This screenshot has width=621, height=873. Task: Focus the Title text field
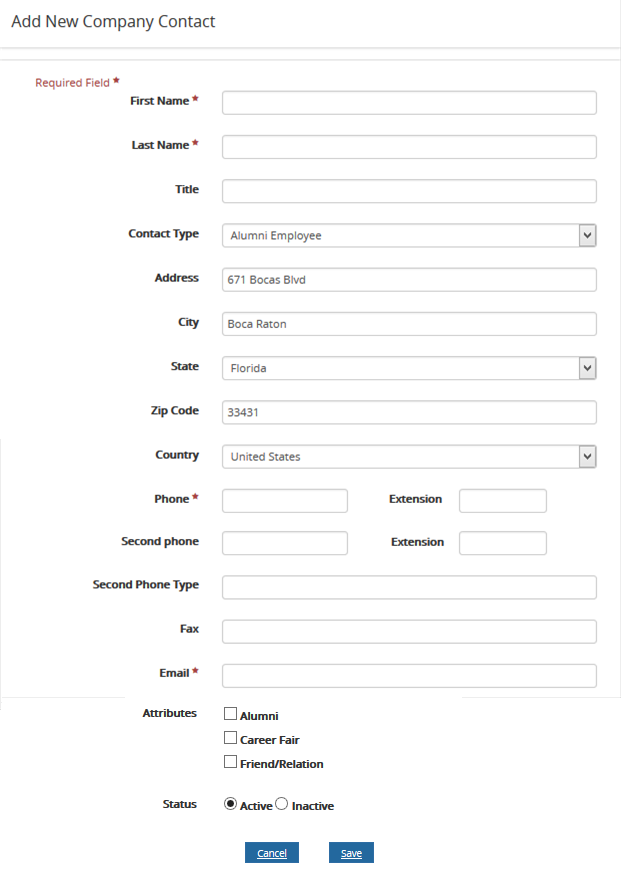click(408, 191)
